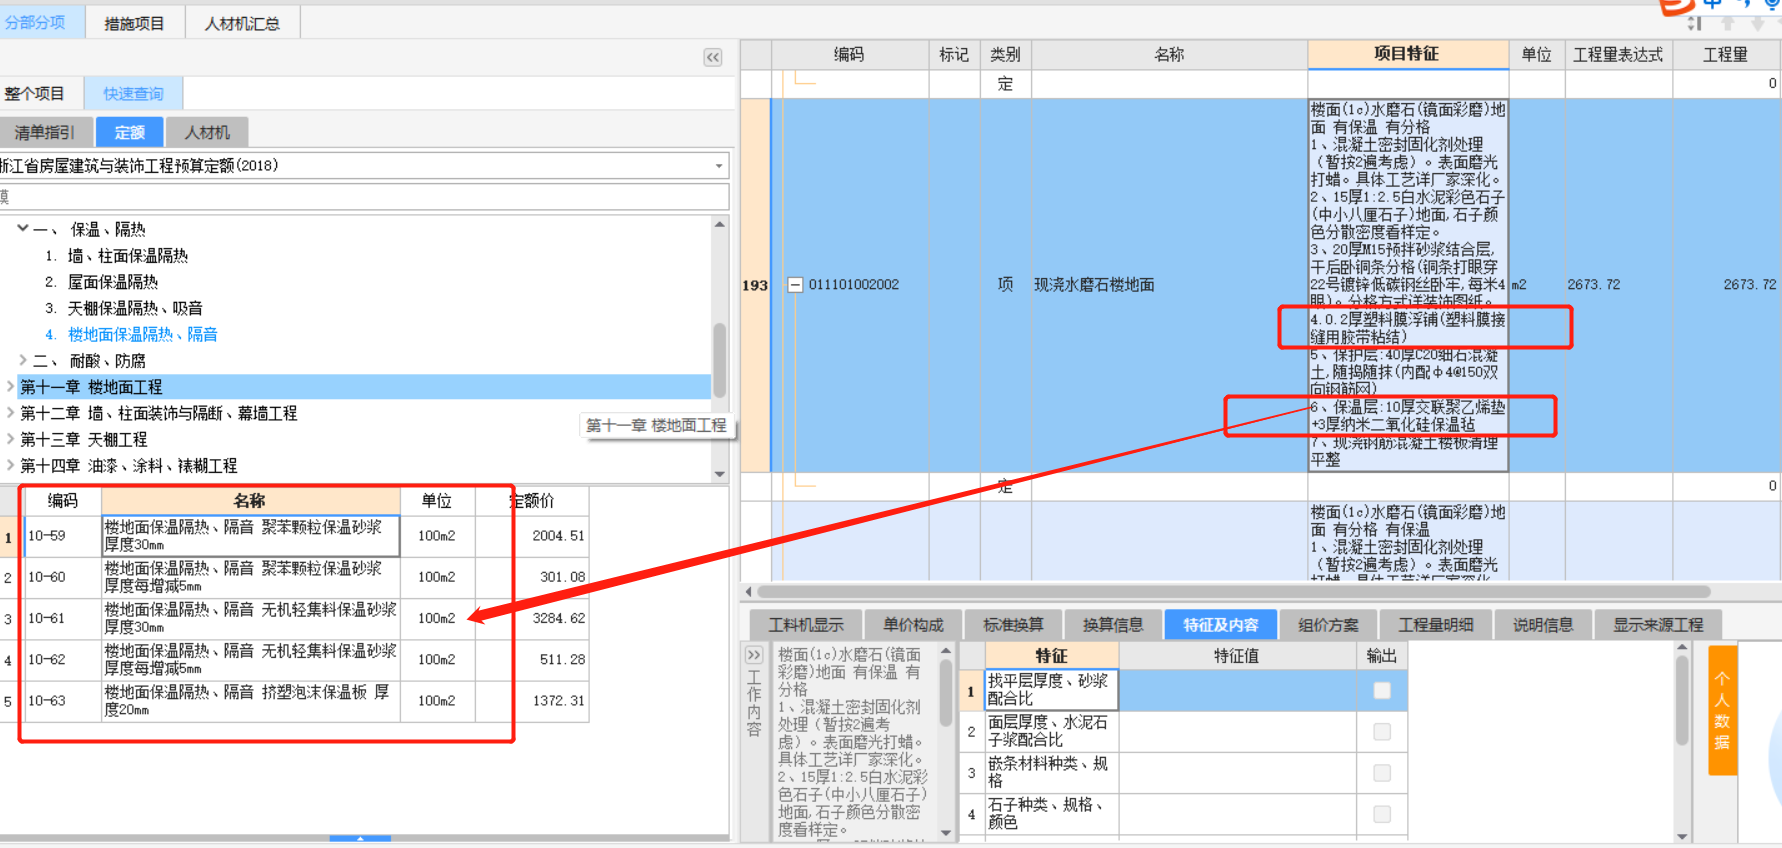Screen dimensions: 1782x848
Task: Expand 第十四章 油漆、涂料 node
Action: [x=10, y=465]
